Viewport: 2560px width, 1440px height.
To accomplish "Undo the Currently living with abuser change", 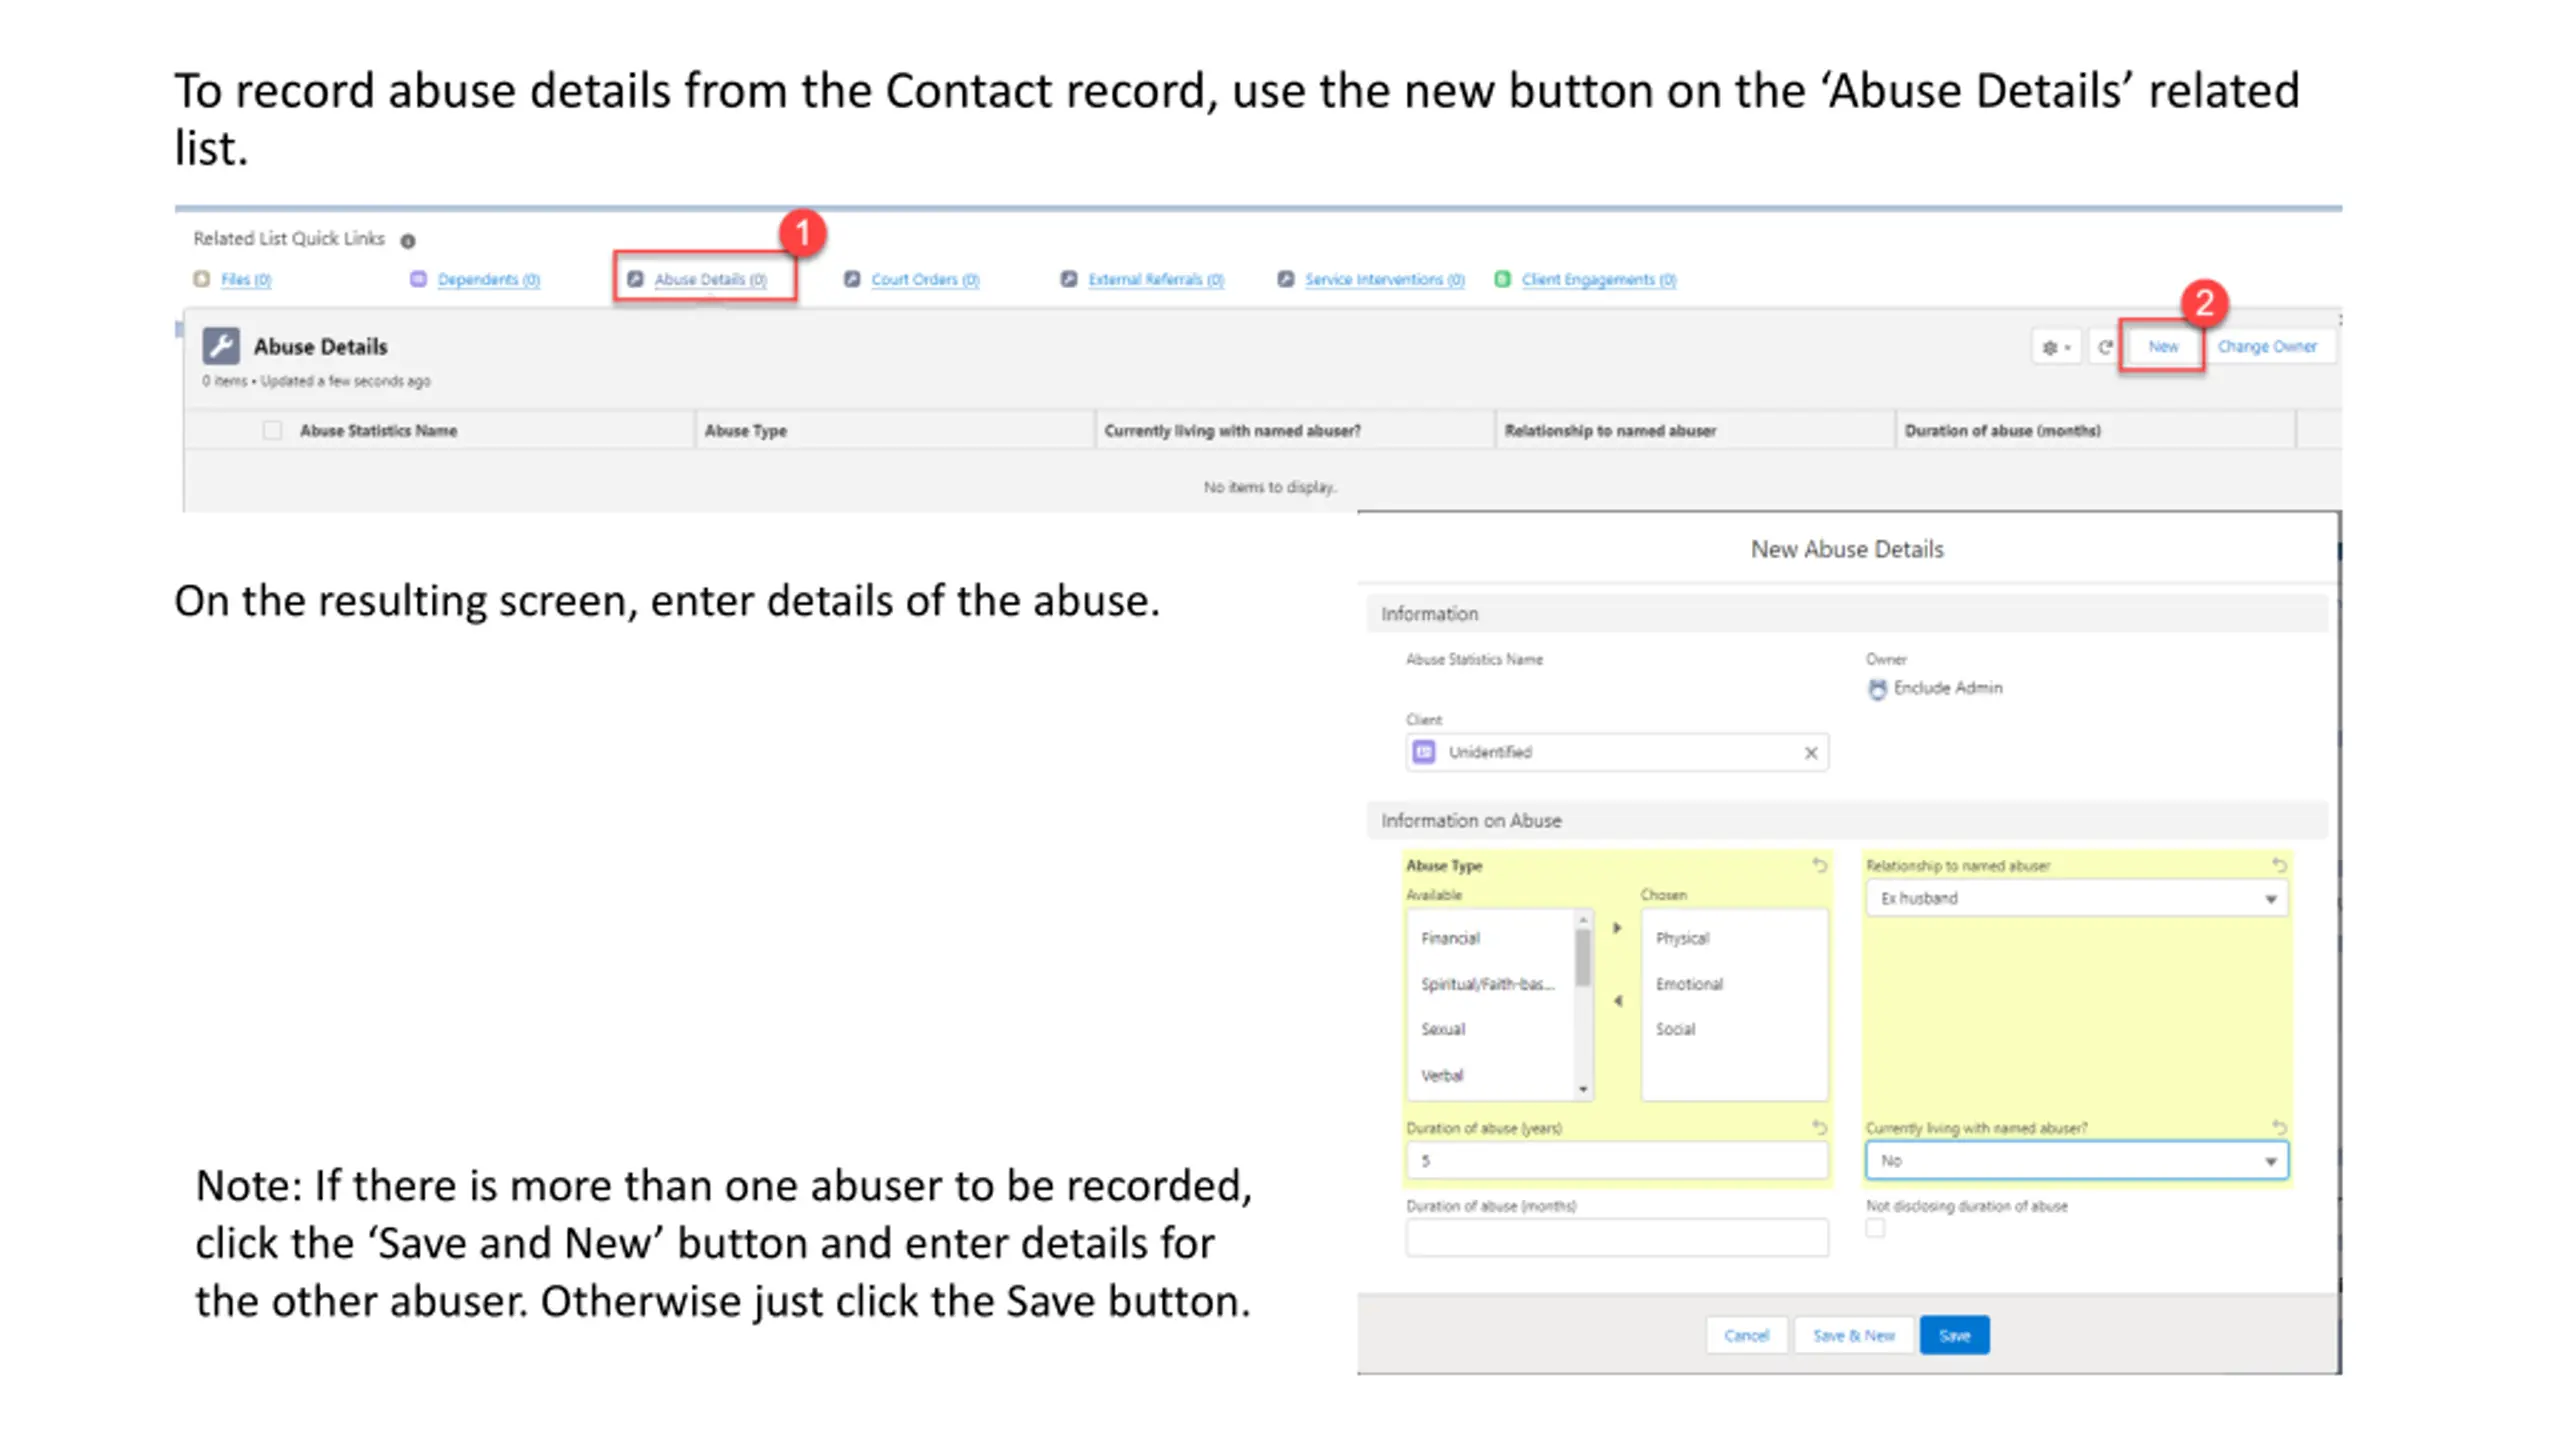I will (x=2279, y=1128).
